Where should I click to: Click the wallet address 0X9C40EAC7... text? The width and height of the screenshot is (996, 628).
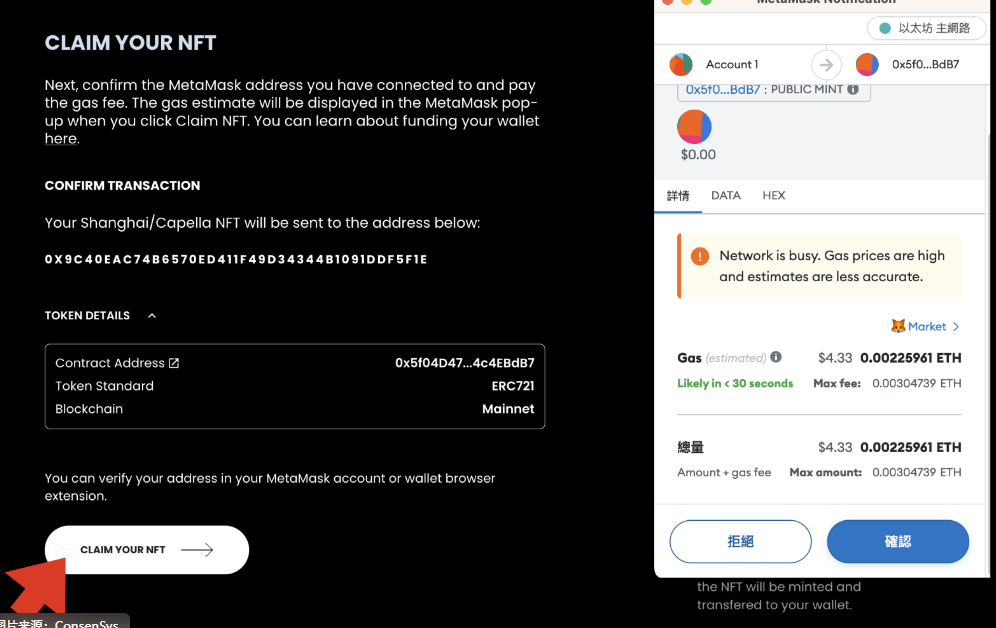pos(236,259)
